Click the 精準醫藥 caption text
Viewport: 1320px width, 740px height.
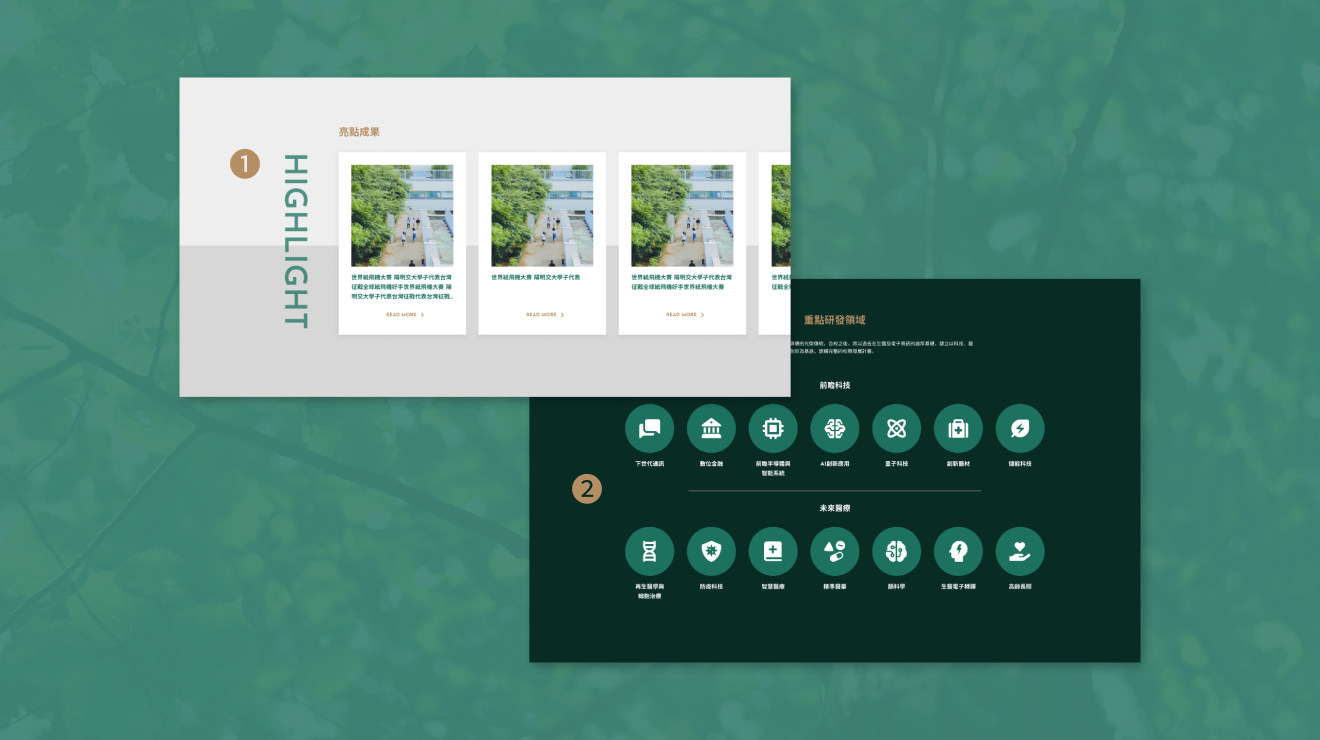pyautogui.click(x=835, y=587)
